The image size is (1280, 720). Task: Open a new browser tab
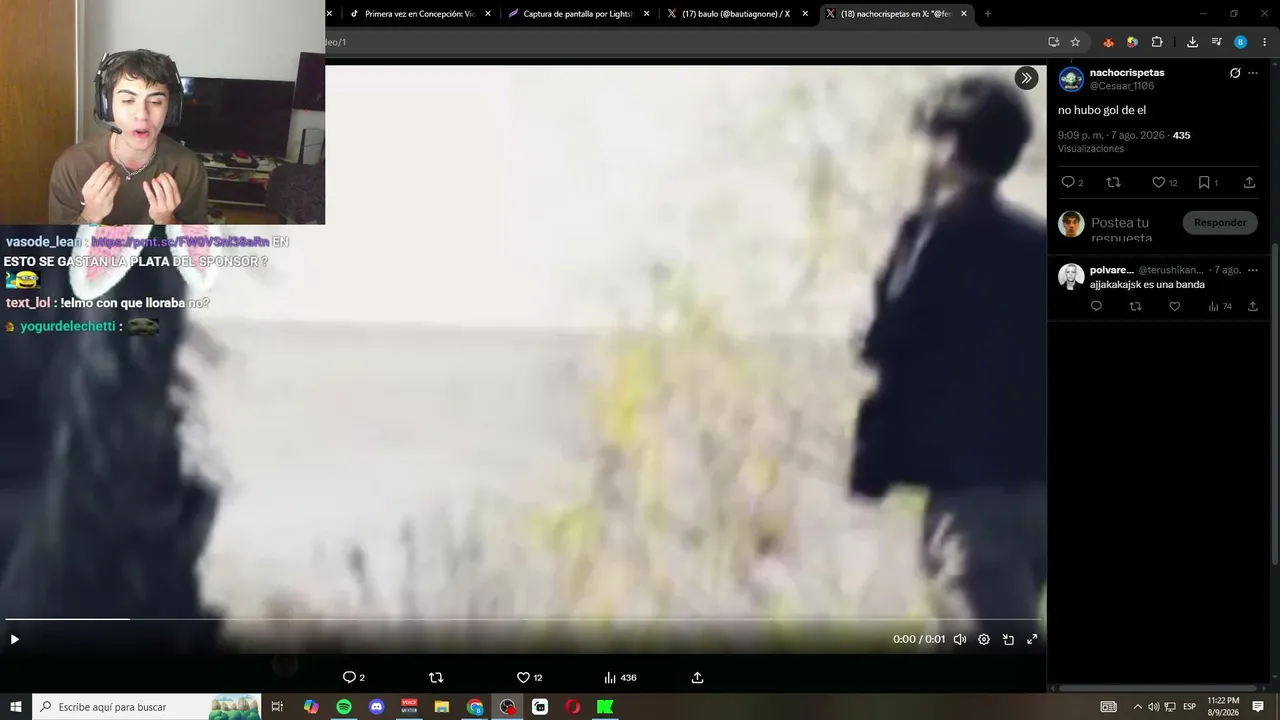[988, 14]
